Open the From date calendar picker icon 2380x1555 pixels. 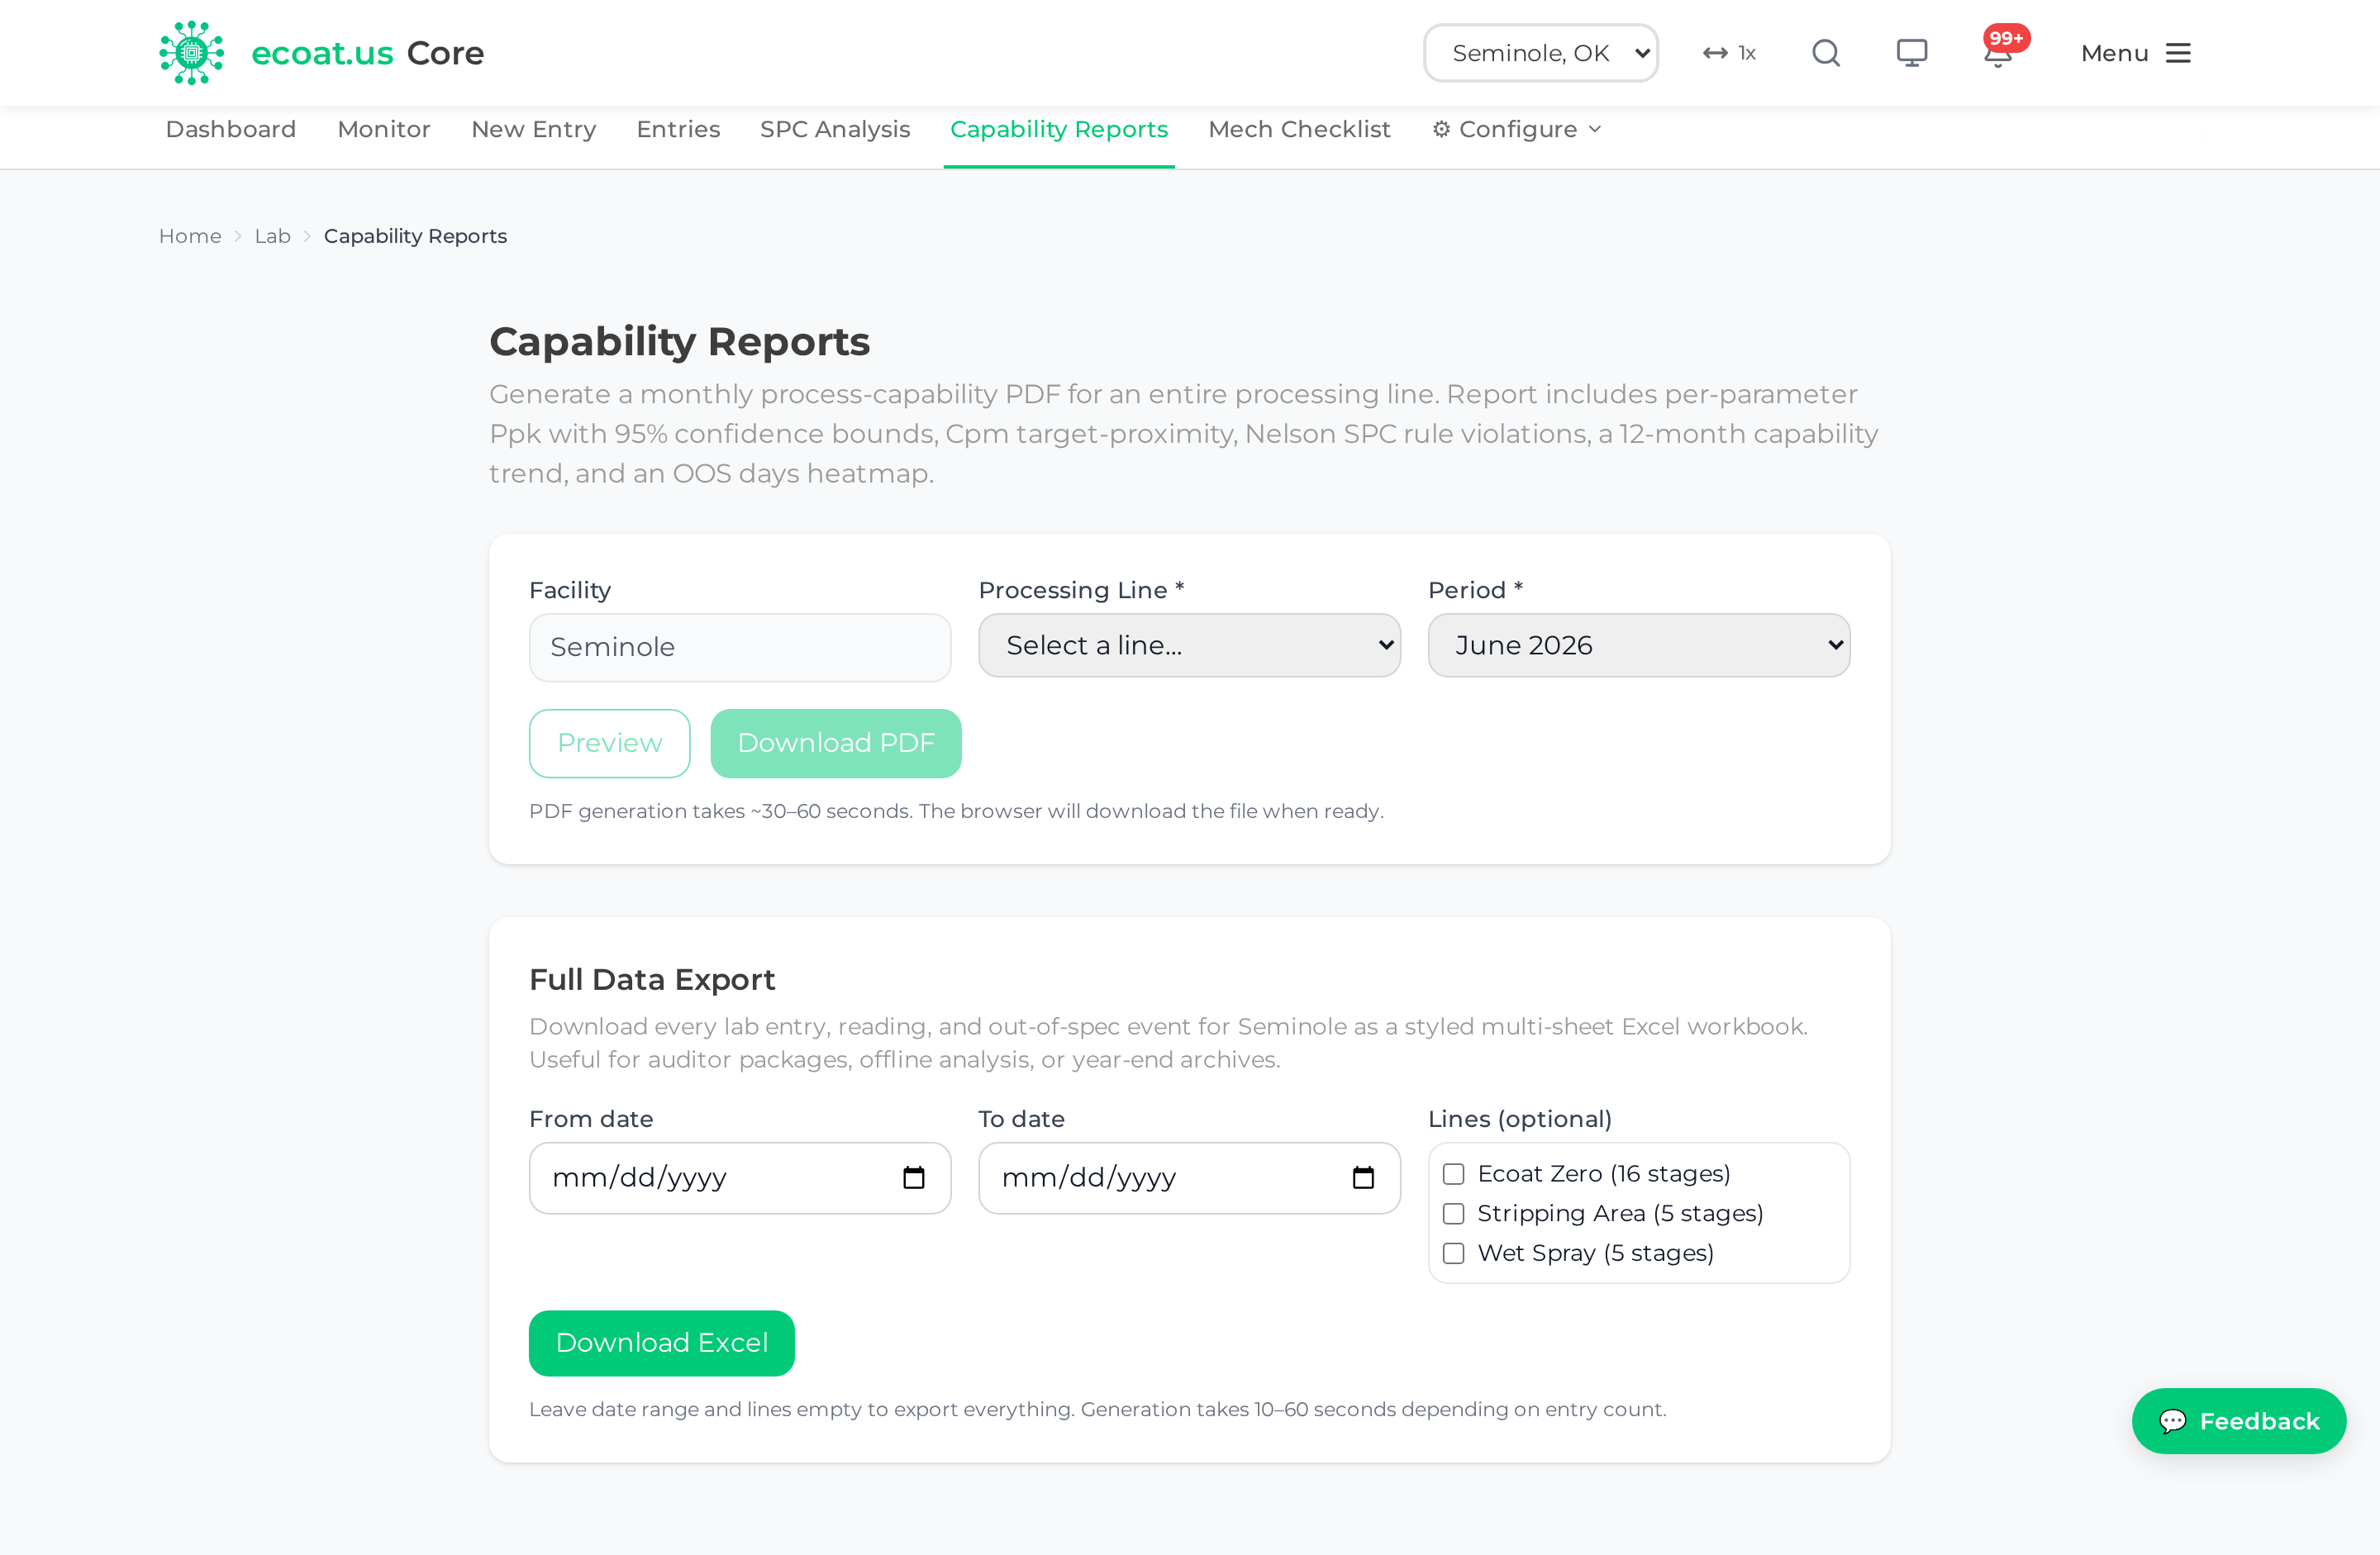913,1177
